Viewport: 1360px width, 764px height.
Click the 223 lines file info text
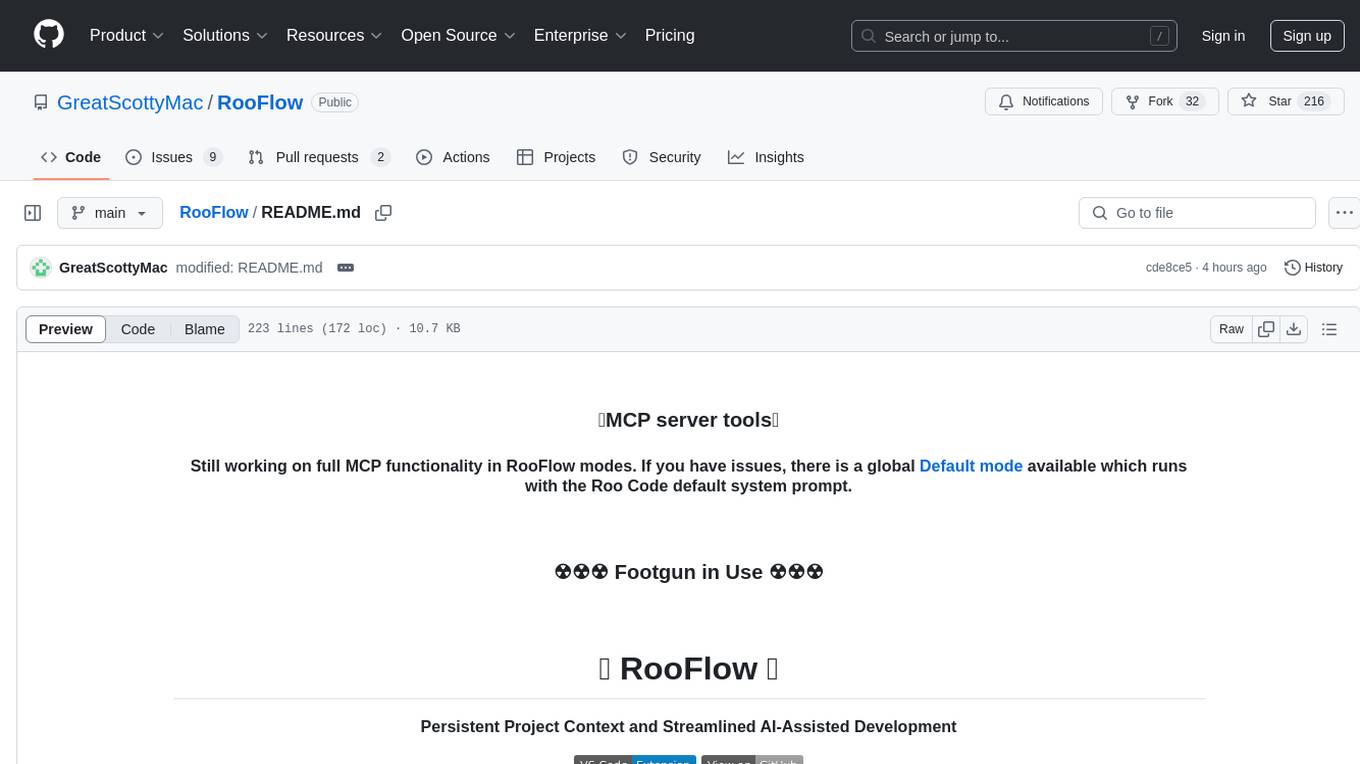click(354, 329)
